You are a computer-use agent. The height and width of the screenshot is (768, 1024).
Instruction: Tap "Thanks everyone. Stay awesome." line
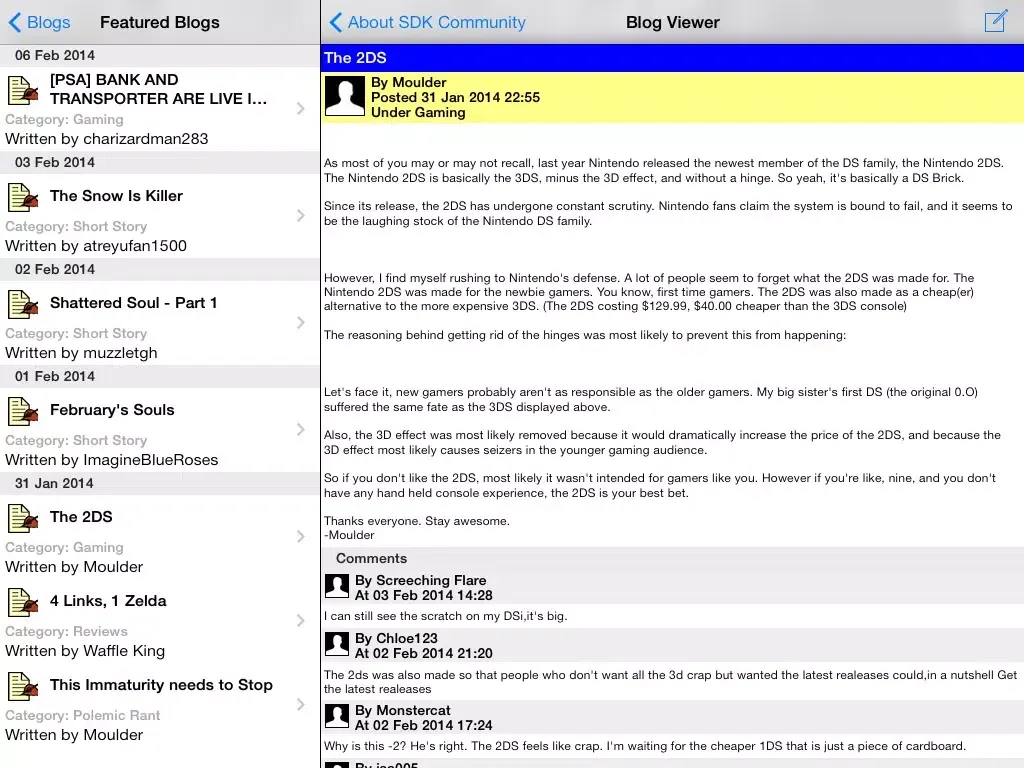point(417,521)
